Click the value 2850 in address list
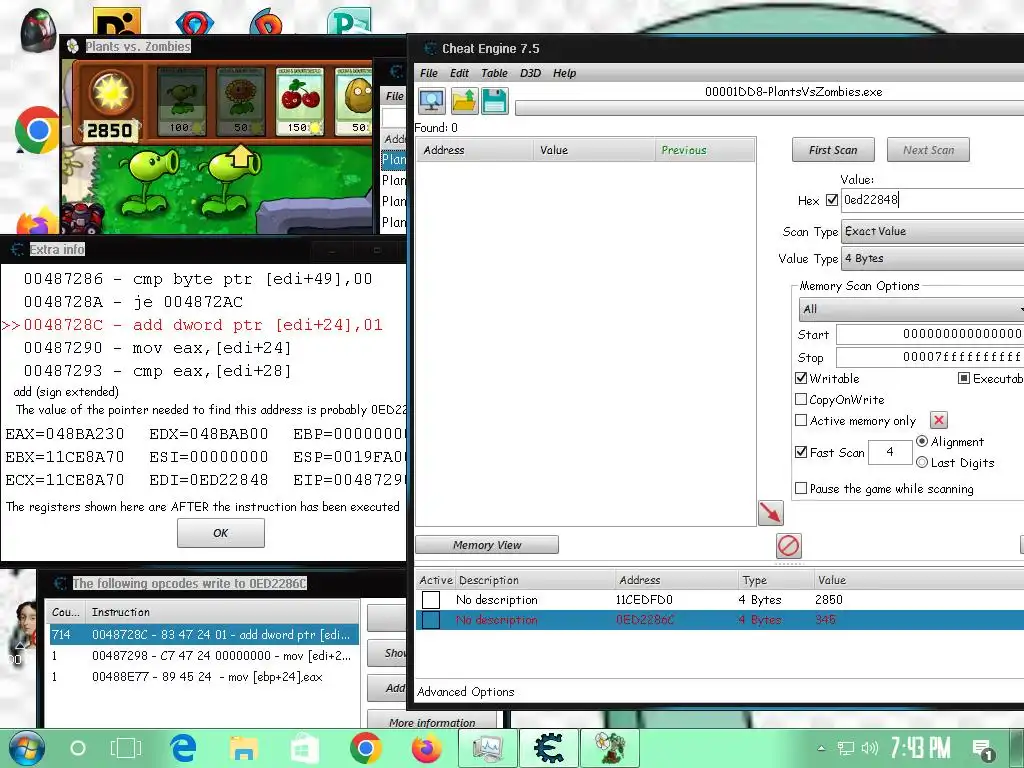This screenshot has height=768, width=1024. tap(829, 600)
